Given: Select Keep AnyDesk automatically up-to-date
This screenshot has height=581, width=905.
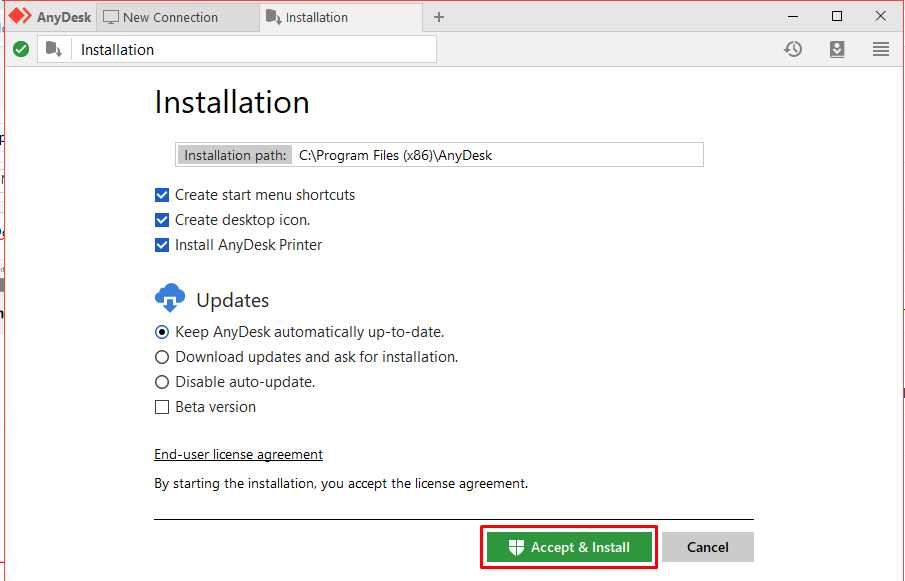Looking at the screenshot, I should [x=162, y=332].
